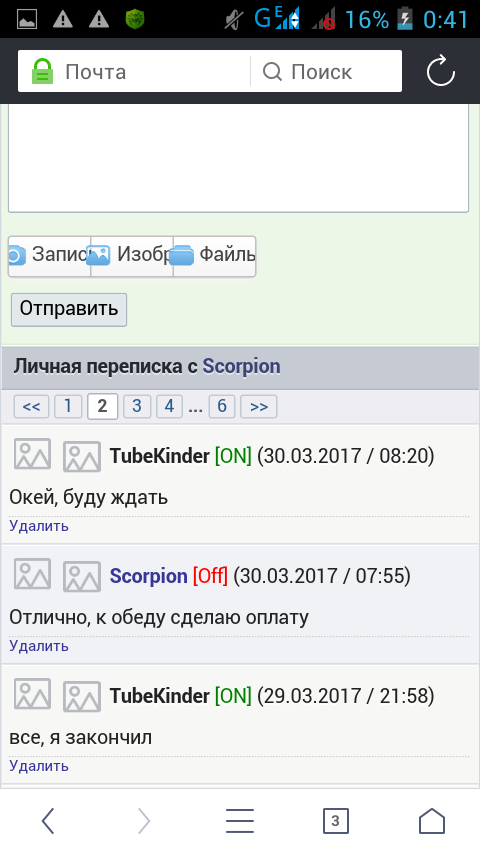Tap the search magnifier icon
The height and width of the screenshot is (854, 480).
[x=272, y=71]
